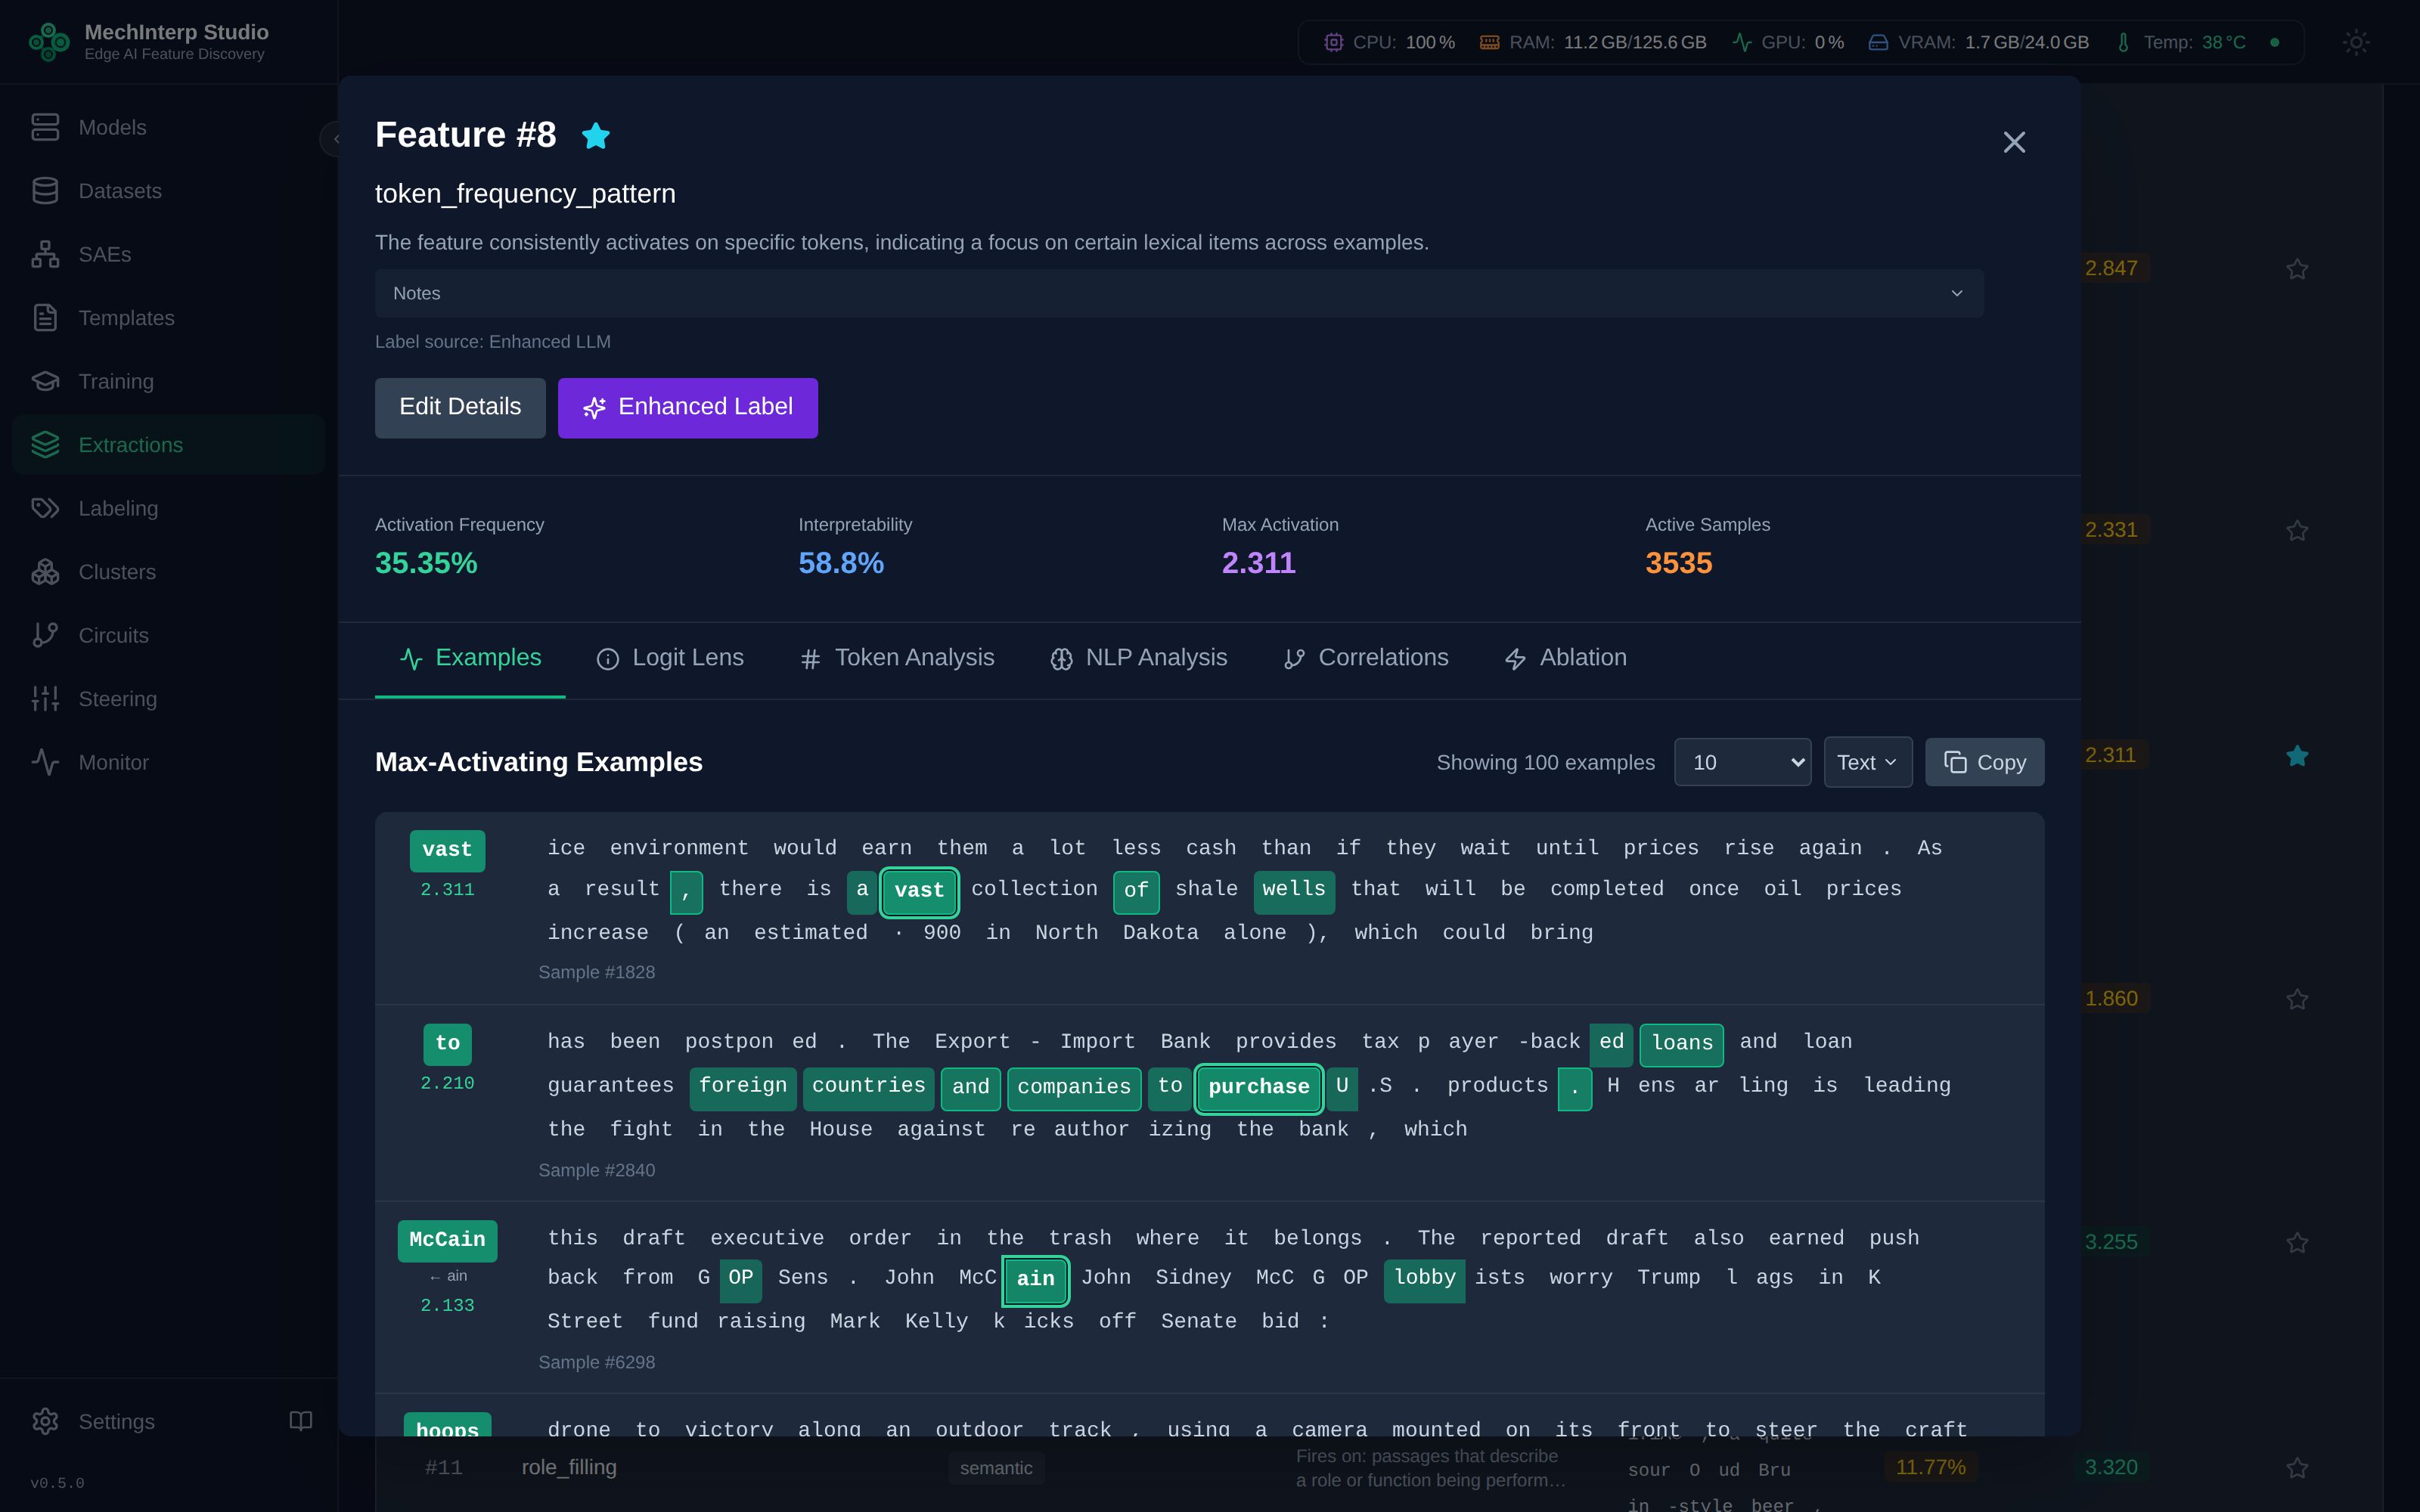Click the CPU usage chip icon
The image size is (2420, 1512).
tap(1333, 42)
